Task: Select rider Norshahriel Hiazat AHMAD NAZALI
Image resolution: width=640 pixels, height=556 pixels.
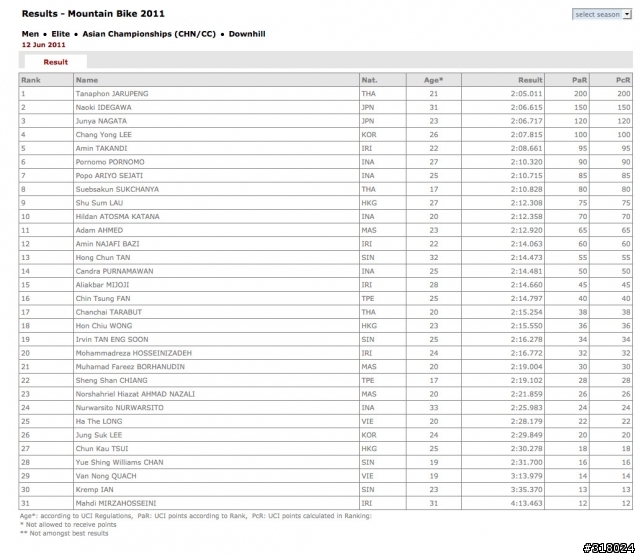Action: tap(135, 394)
